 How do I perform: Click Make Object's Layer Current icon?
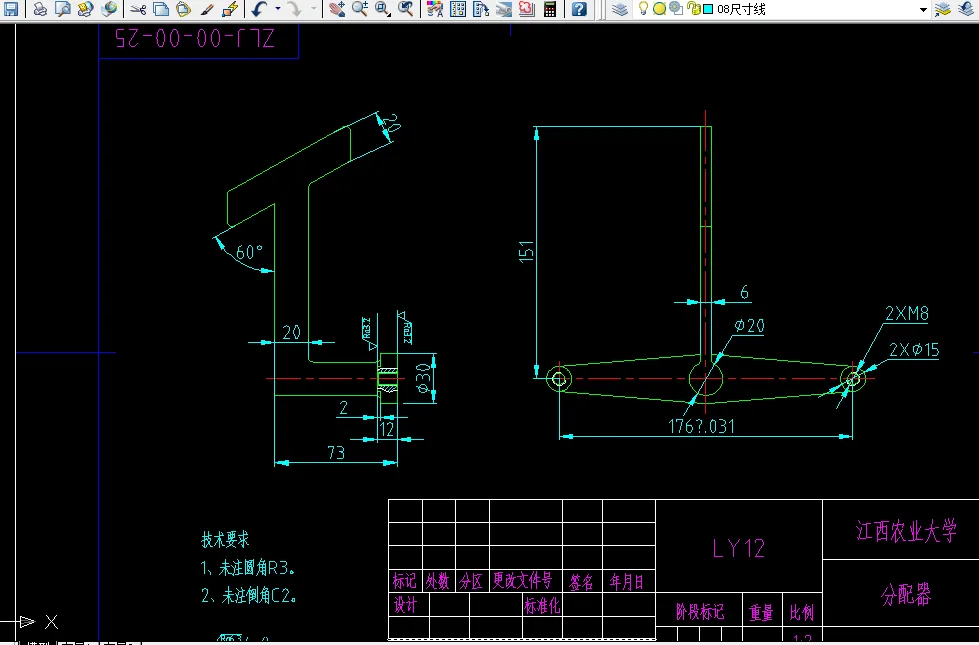tap(943, 9)
